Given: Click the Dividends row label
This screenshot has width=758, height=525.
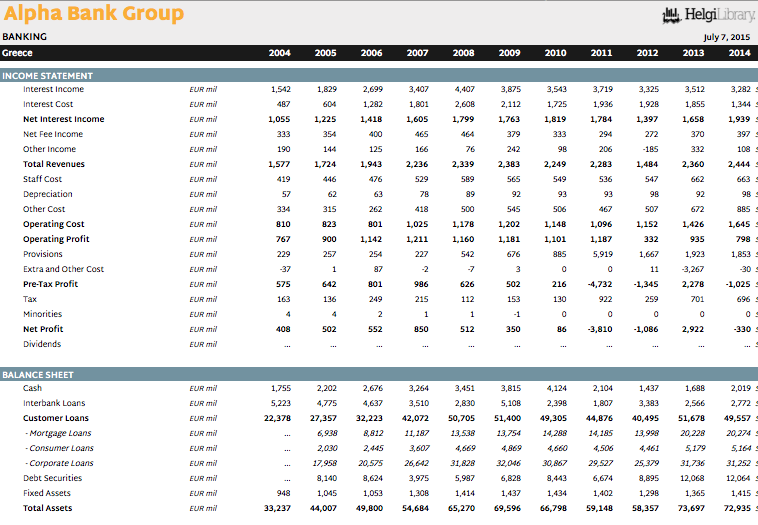Looking at the screenshot, I should tap(42, 344).
